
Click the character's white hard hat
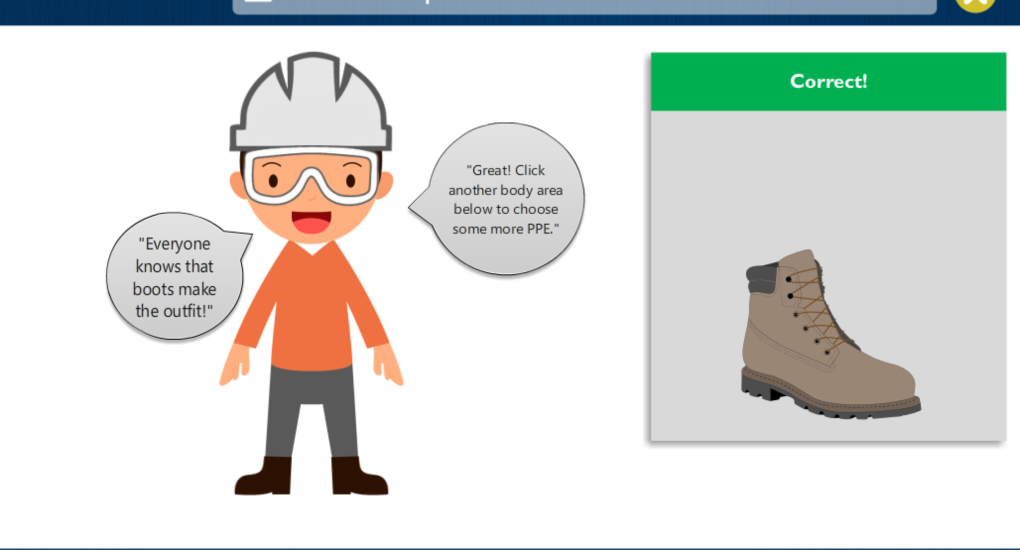coord(311,104)
